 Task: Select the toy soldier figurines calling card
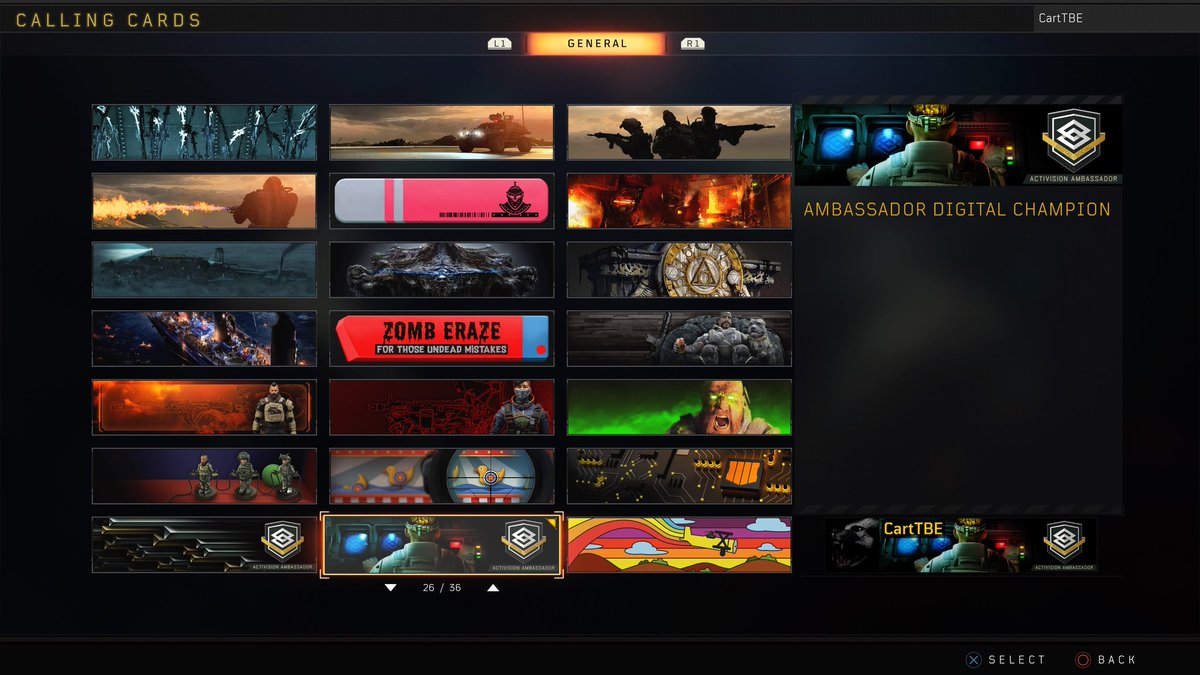[x=204, y=476]
